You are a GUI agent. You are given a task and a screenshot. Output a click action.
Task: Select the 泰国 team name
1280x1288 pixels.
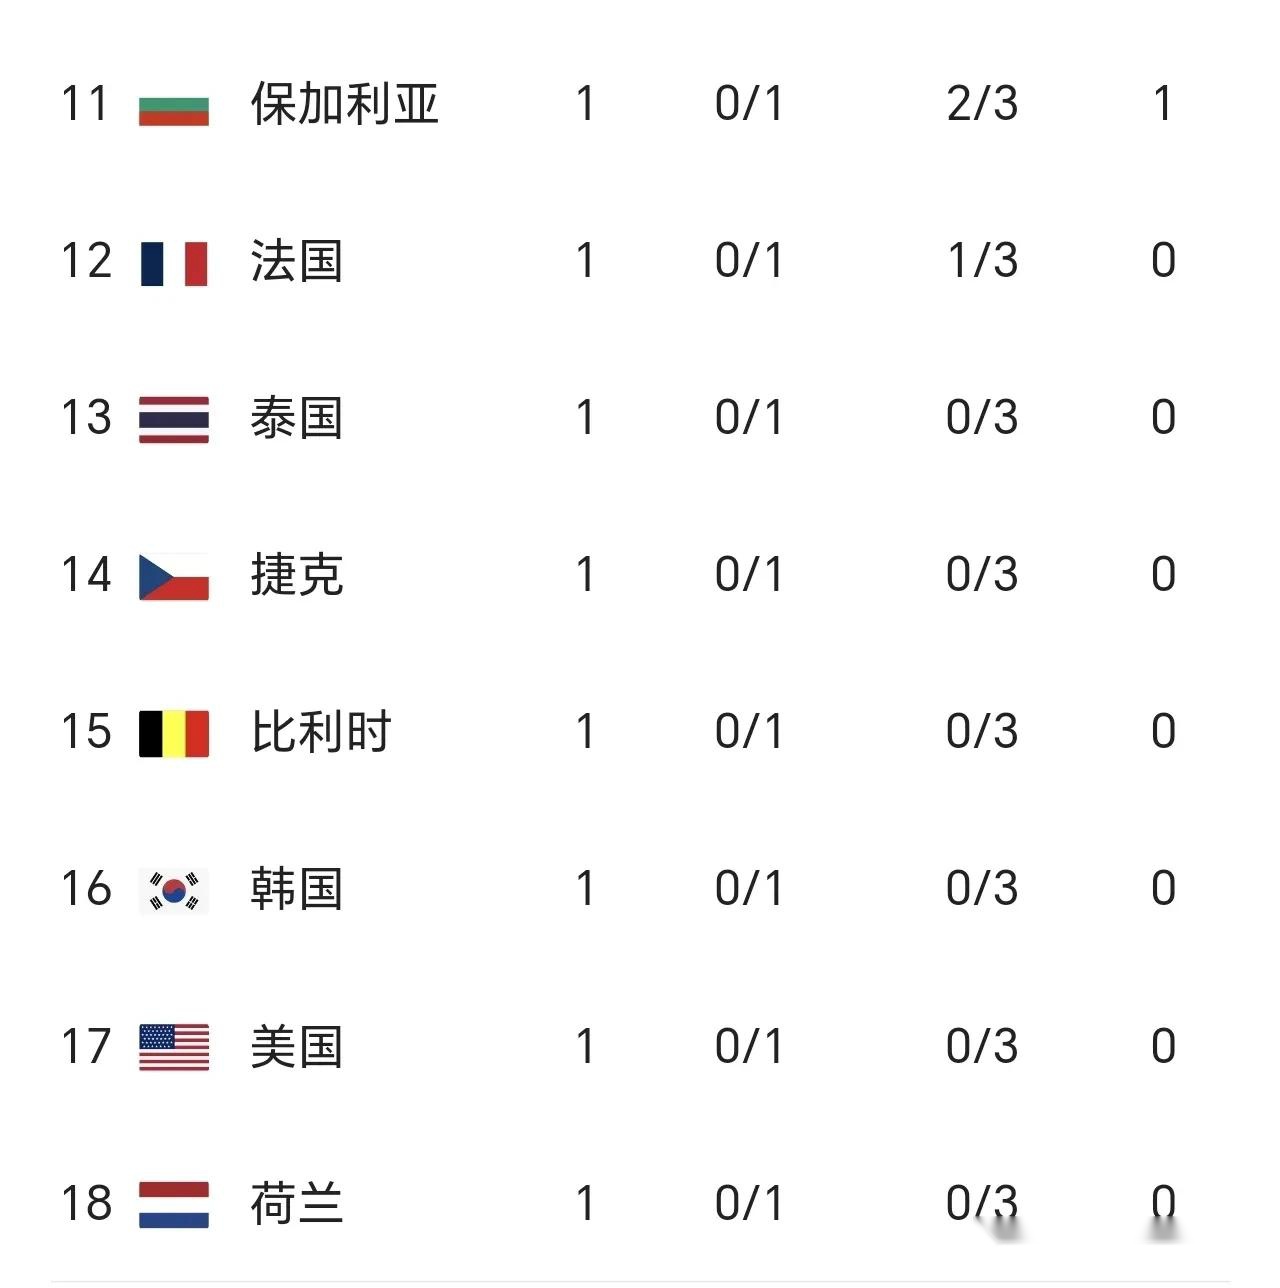pos(297,419)
